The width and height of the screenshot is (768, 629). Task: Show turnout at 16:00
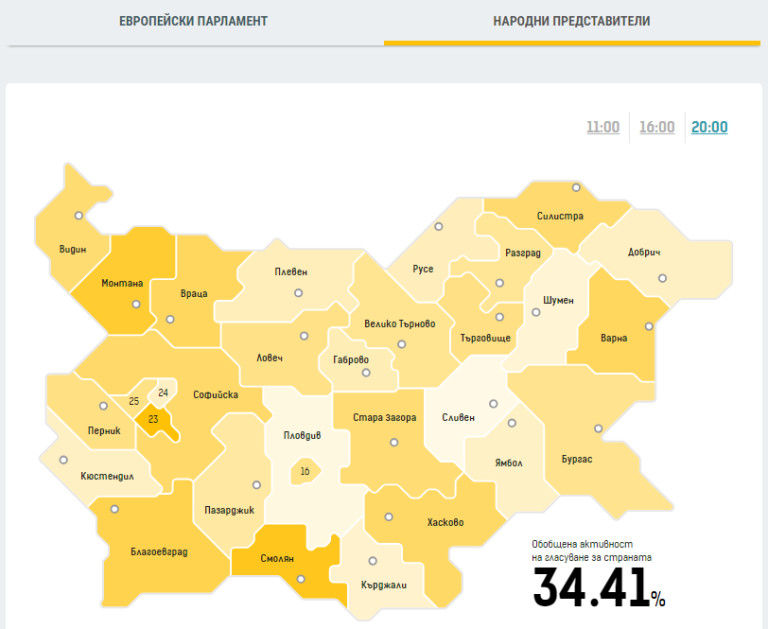pos(657,127)
